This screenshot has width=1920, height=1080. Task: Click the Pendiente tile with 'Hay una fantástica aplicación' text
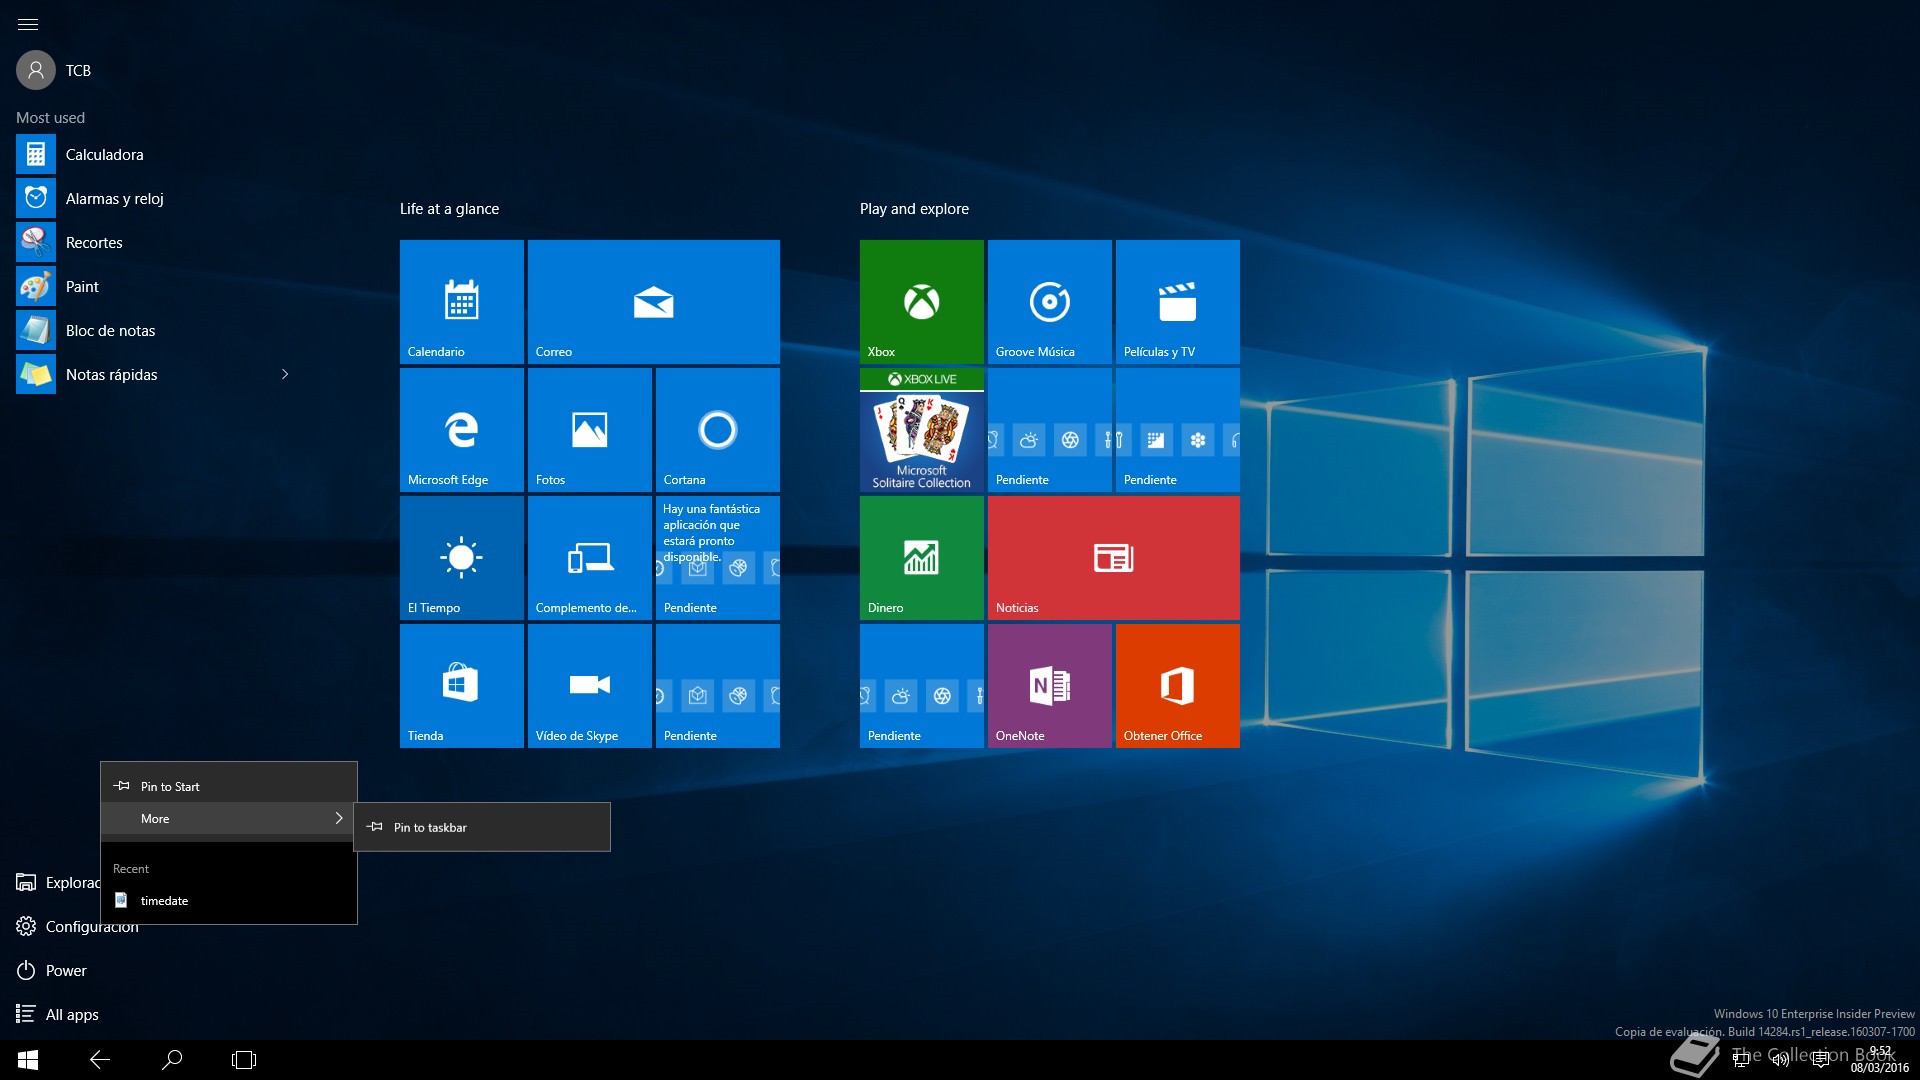click(718, 558)
